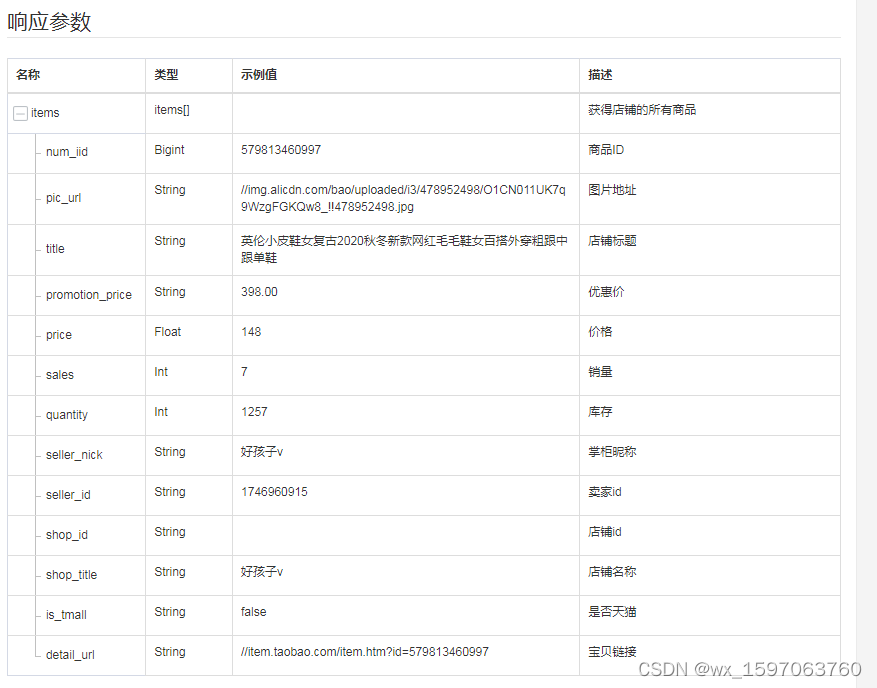
Task: Select the sales row name
Action: pyautogui.click(x=59, y=375)
